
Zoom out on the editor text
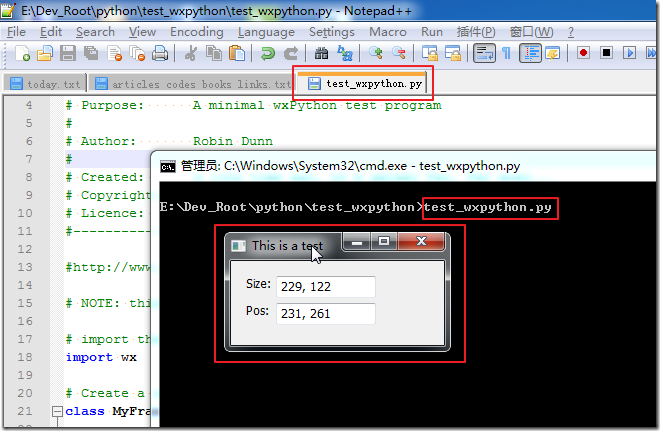[399, 53]
